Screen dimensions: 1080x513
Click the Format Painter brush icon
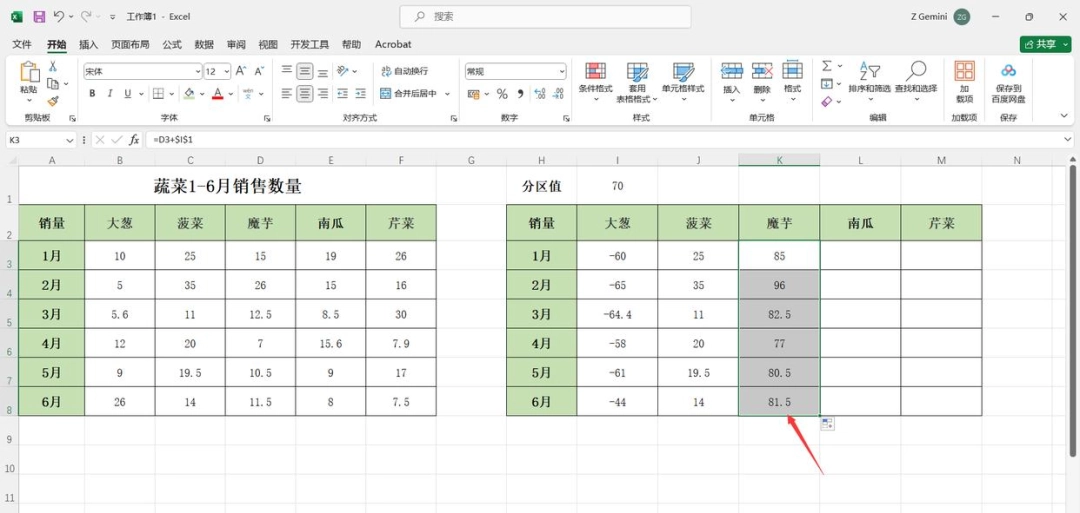[x=52, y=101]
